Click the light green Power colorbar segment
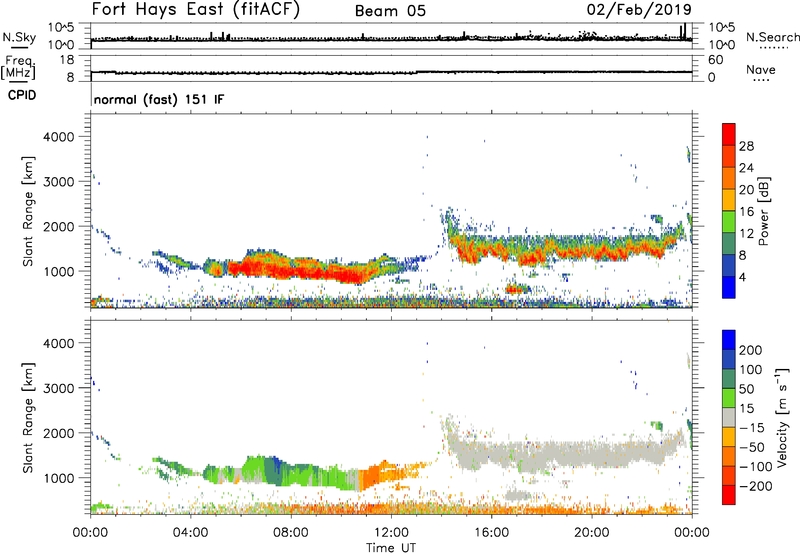Viewport: 800px width, 554px height. pyautogui.click(x=729, y=222)
